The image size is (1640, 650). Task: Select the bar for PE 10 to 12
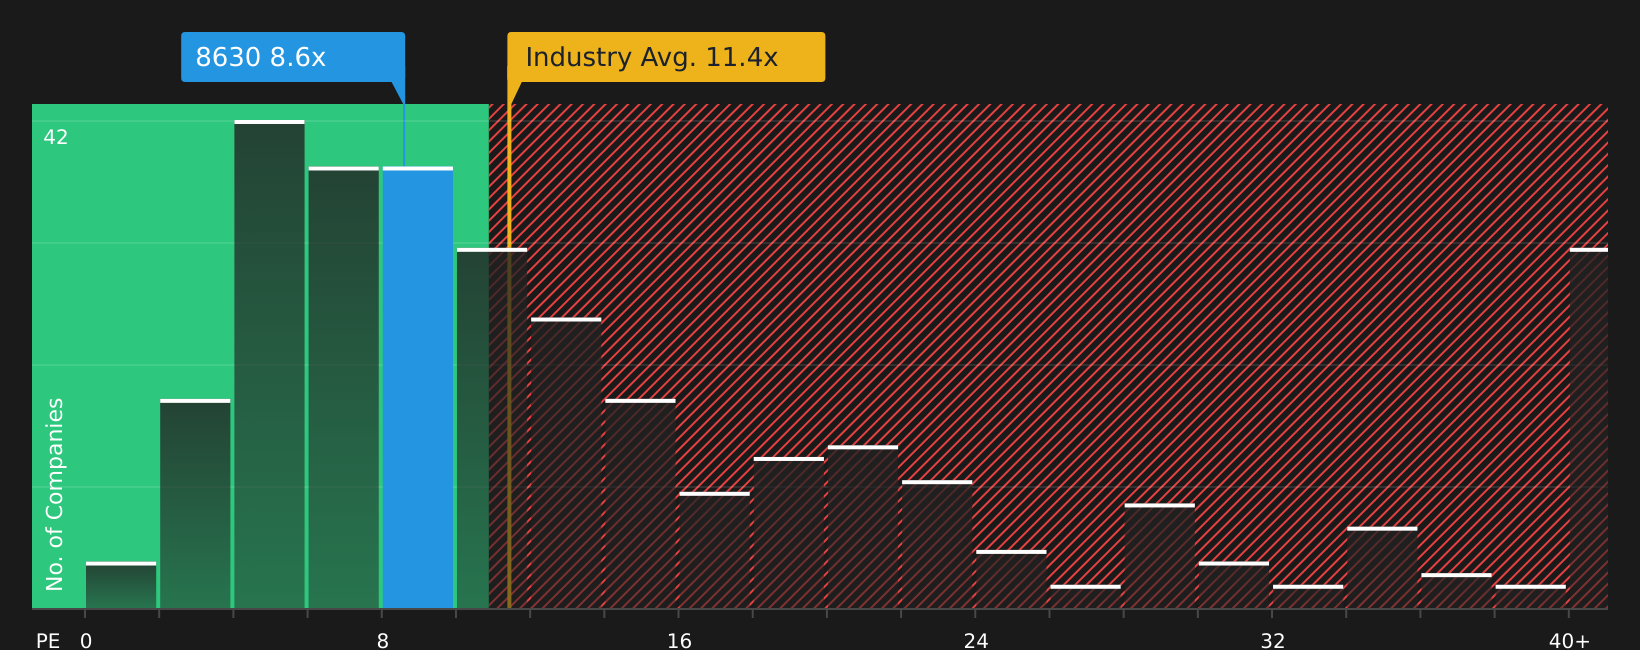pos(492,429)
